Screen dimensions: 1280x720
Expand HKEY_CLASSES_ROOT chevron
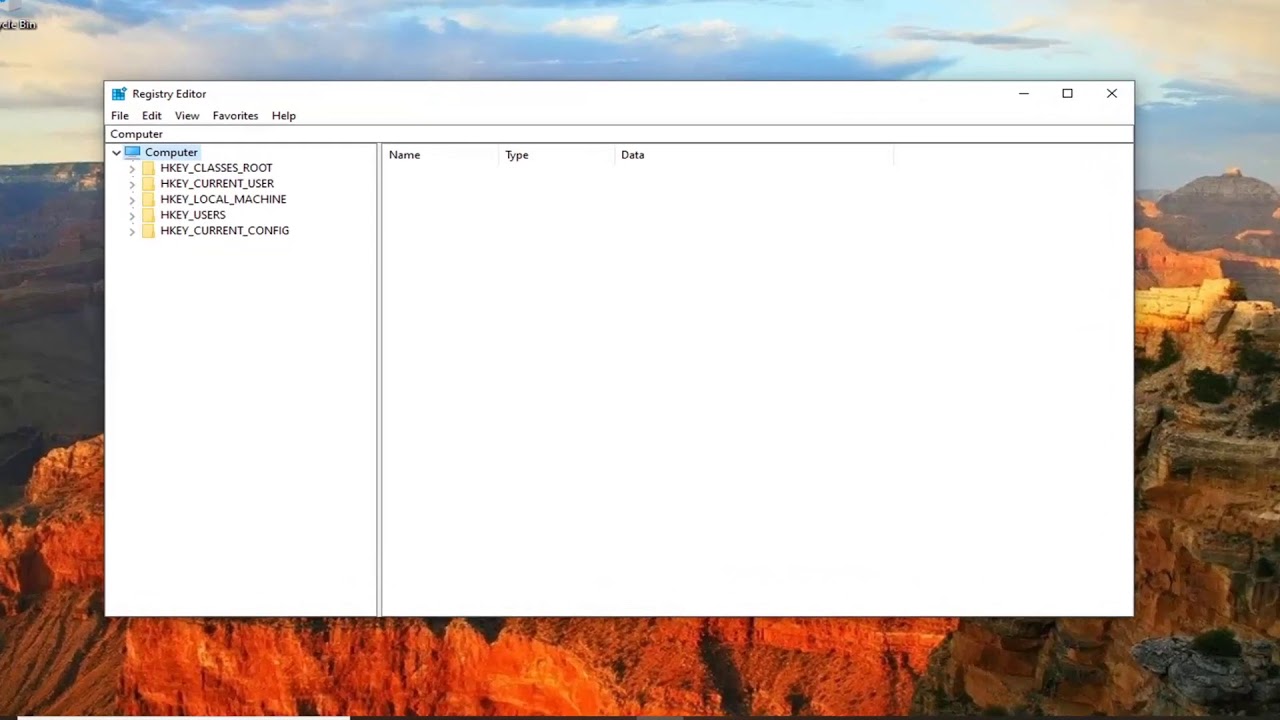[132, 169]
